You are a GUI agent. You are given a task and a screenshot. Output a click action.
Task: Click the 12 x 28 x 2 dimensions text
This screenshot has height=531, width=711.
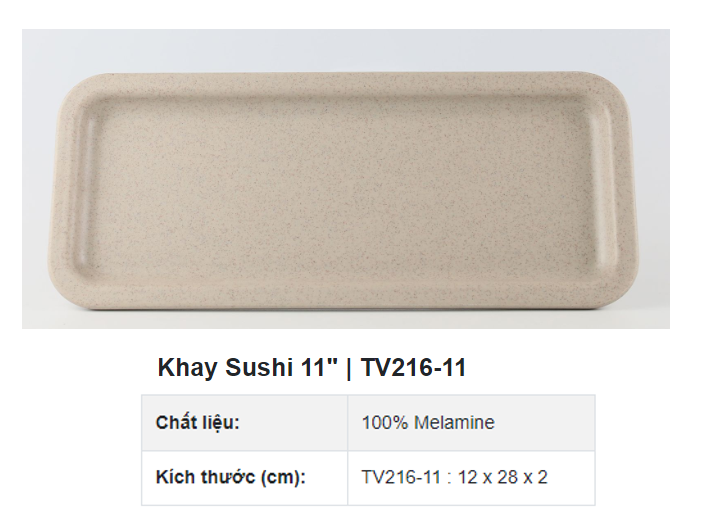coord(502,477)
